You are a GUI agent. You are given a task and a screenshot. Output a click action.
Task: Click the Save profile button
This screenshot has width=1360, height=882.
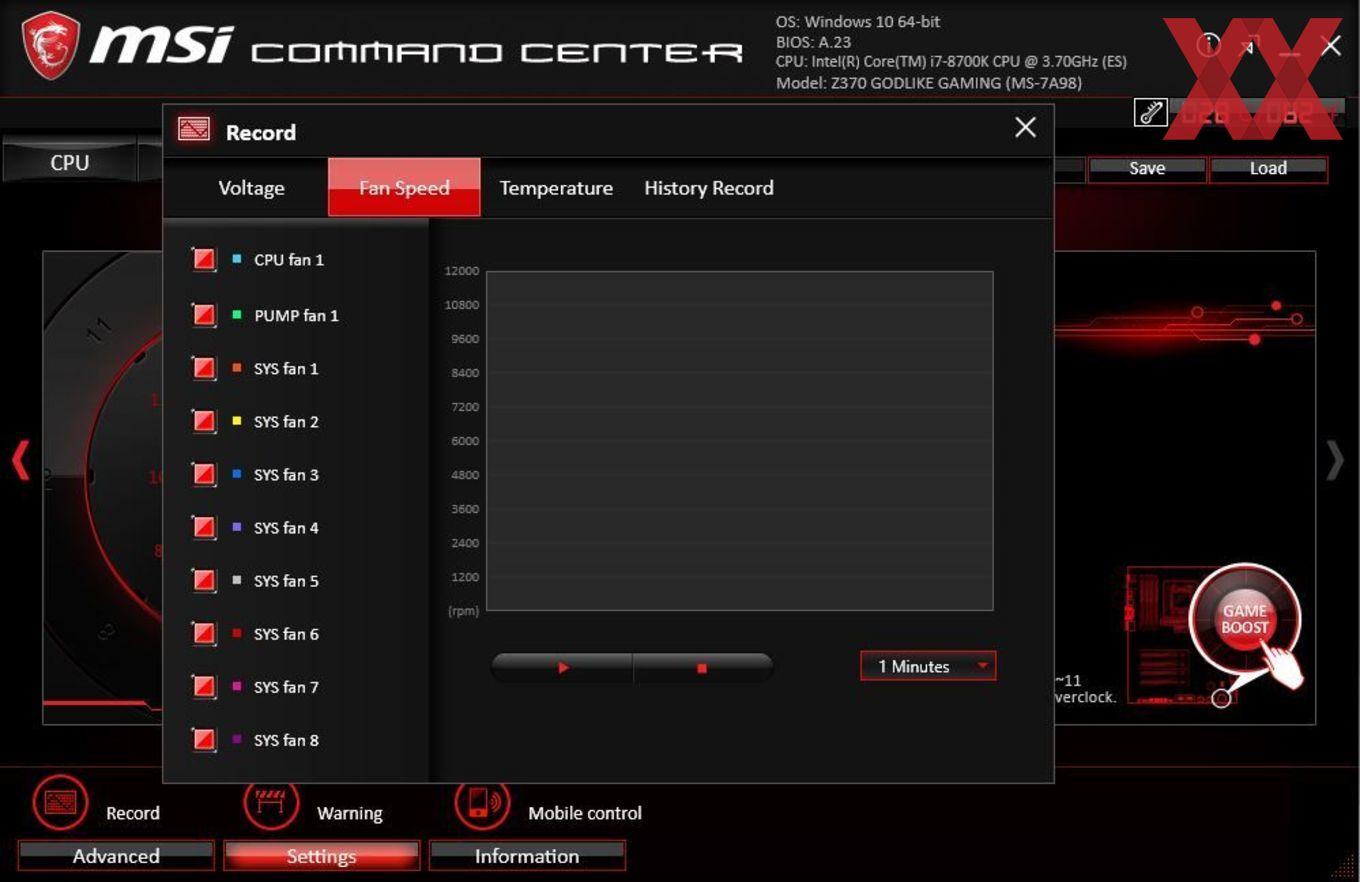[1146, 168]
